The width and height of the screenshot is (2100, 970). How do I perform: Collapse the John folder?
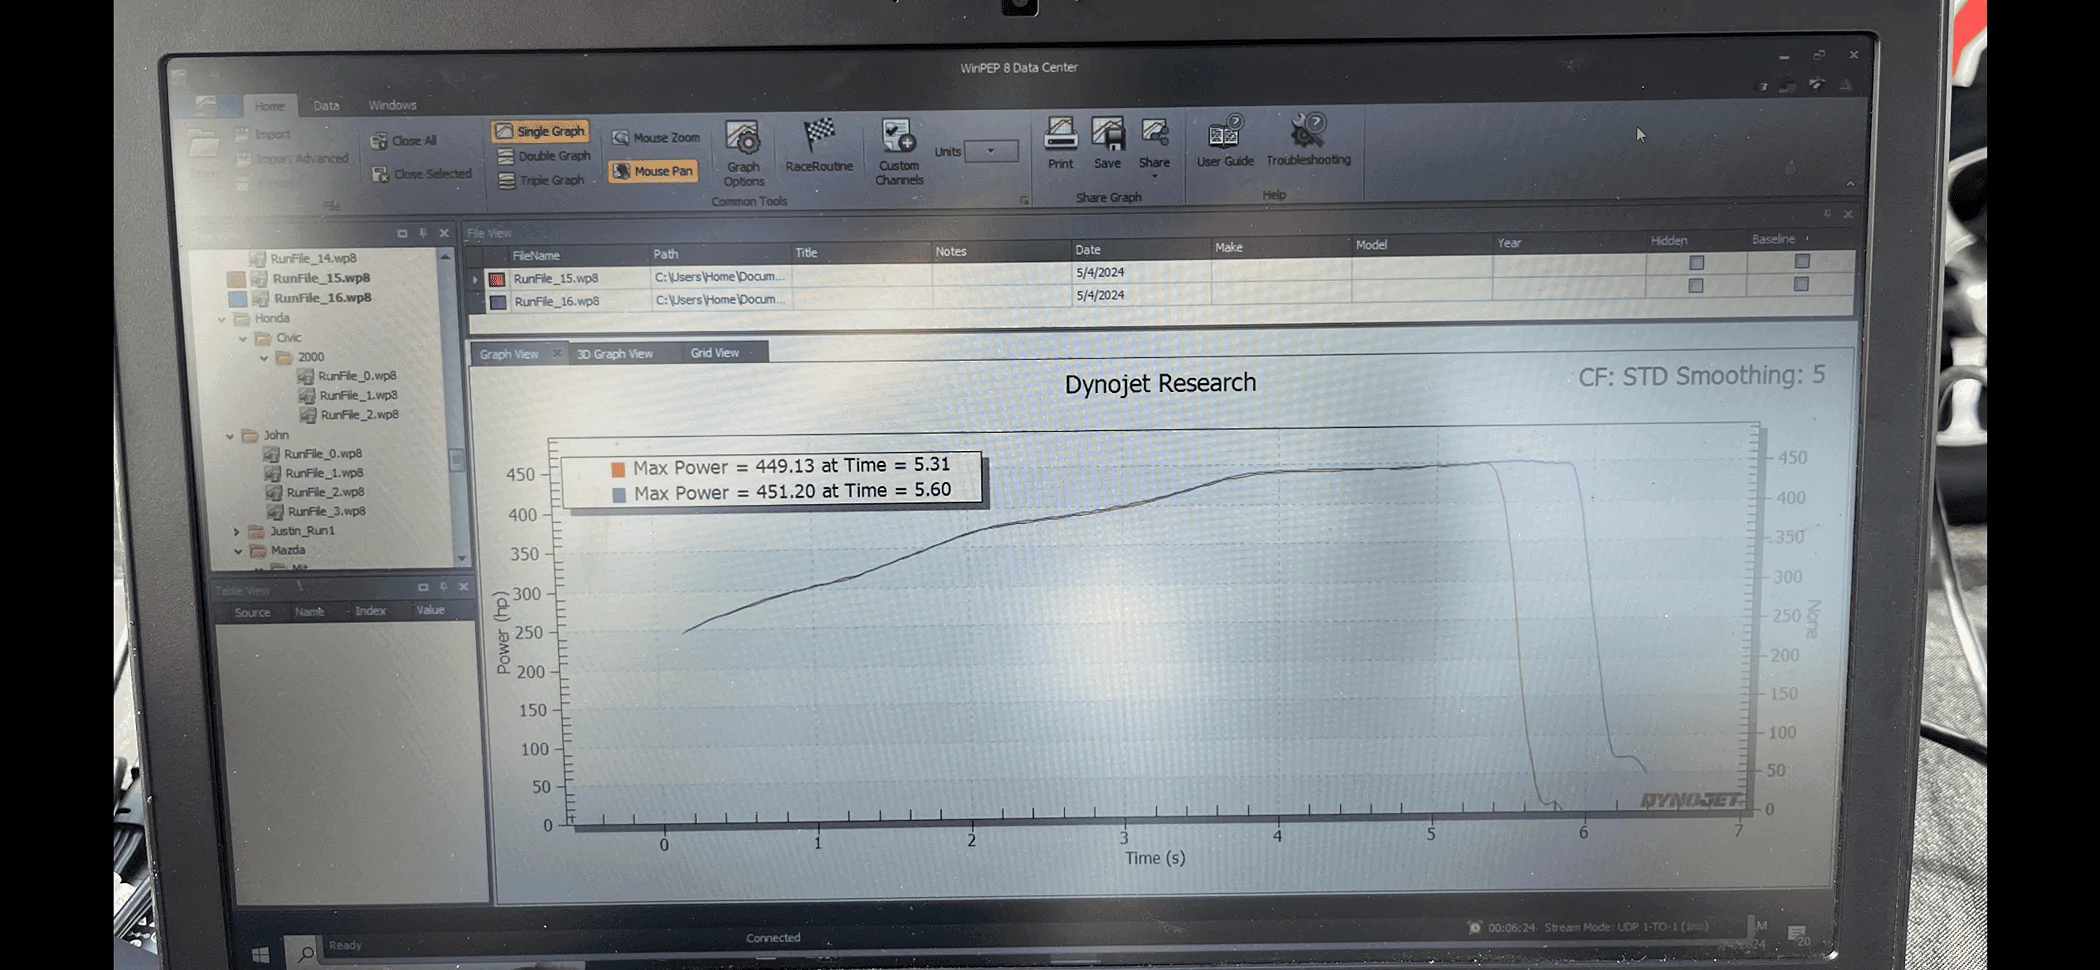(230, 436)
